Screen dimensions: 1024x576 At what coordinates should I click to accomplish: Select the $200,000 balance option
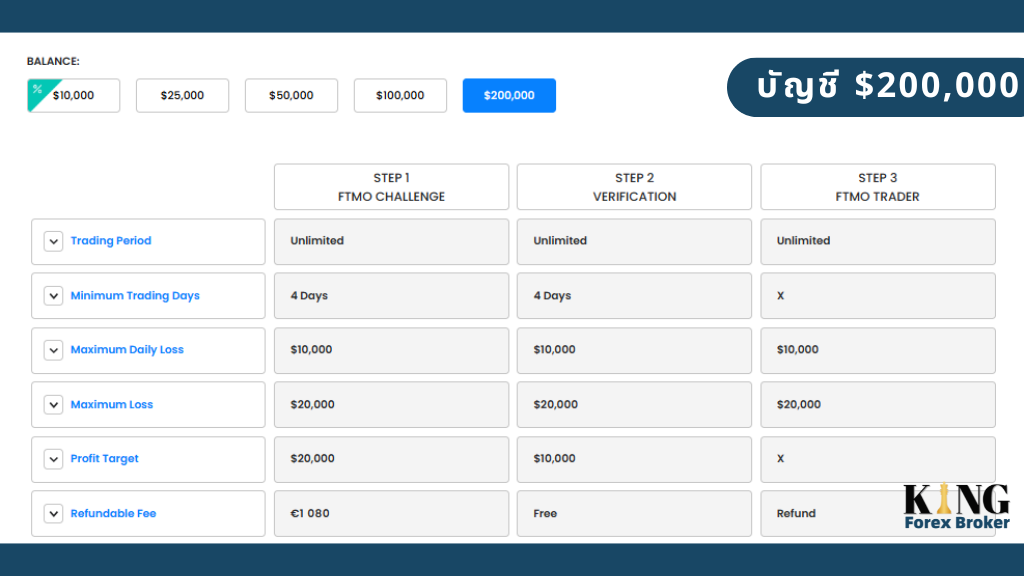tap(509, 95)
